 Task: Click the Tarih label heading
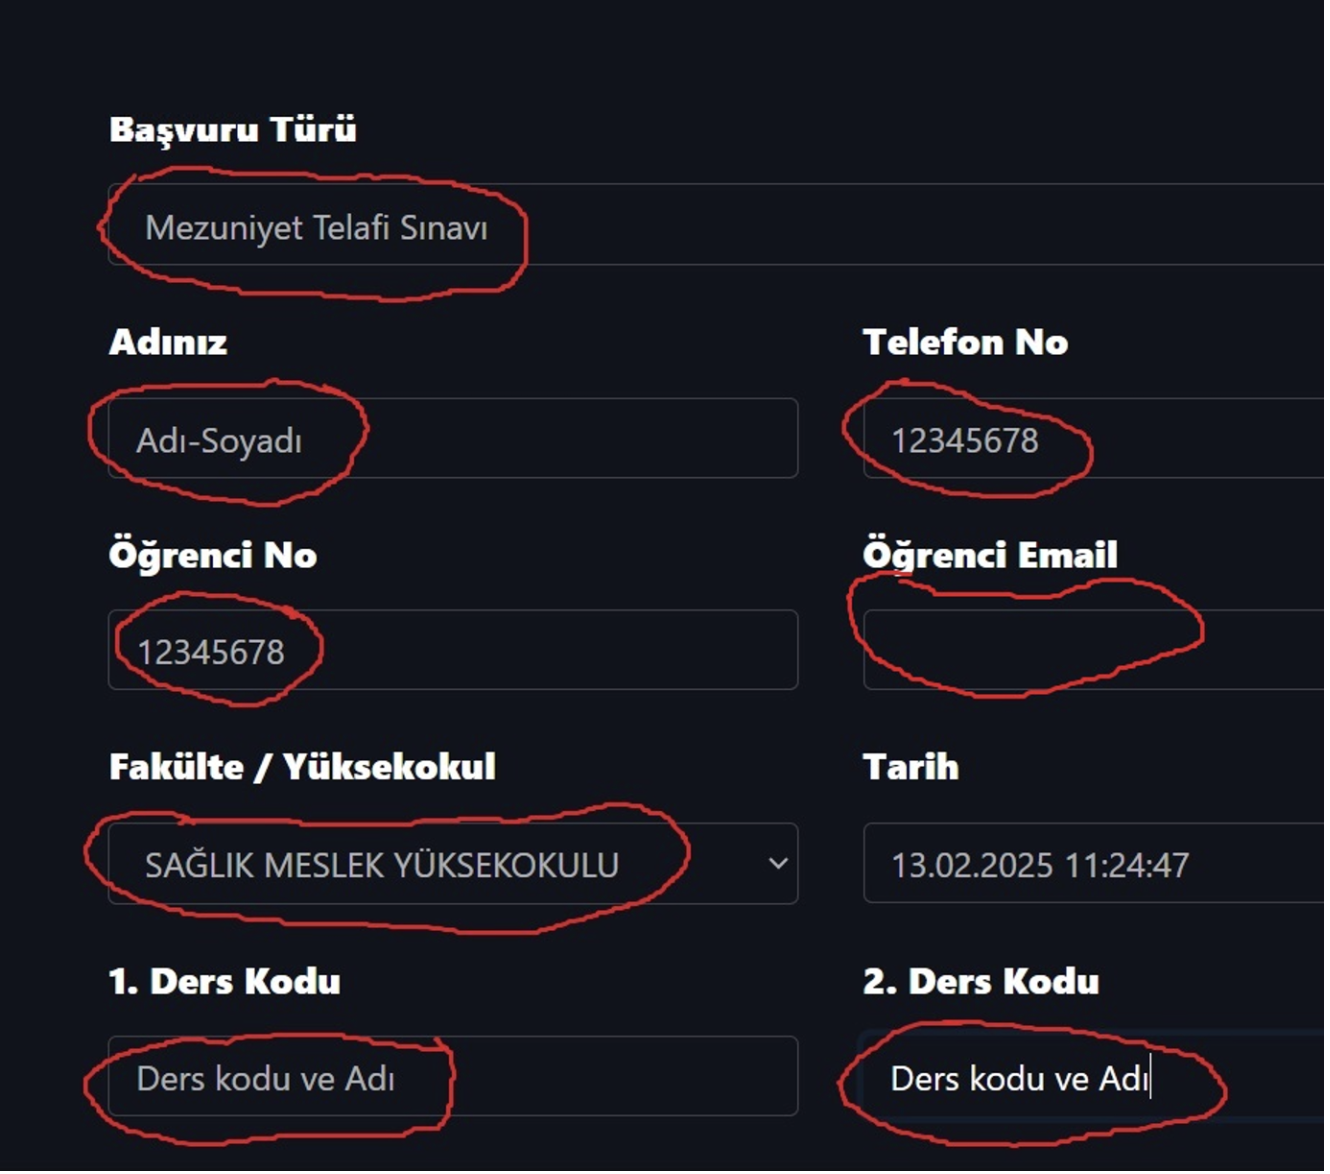point(910,768)
